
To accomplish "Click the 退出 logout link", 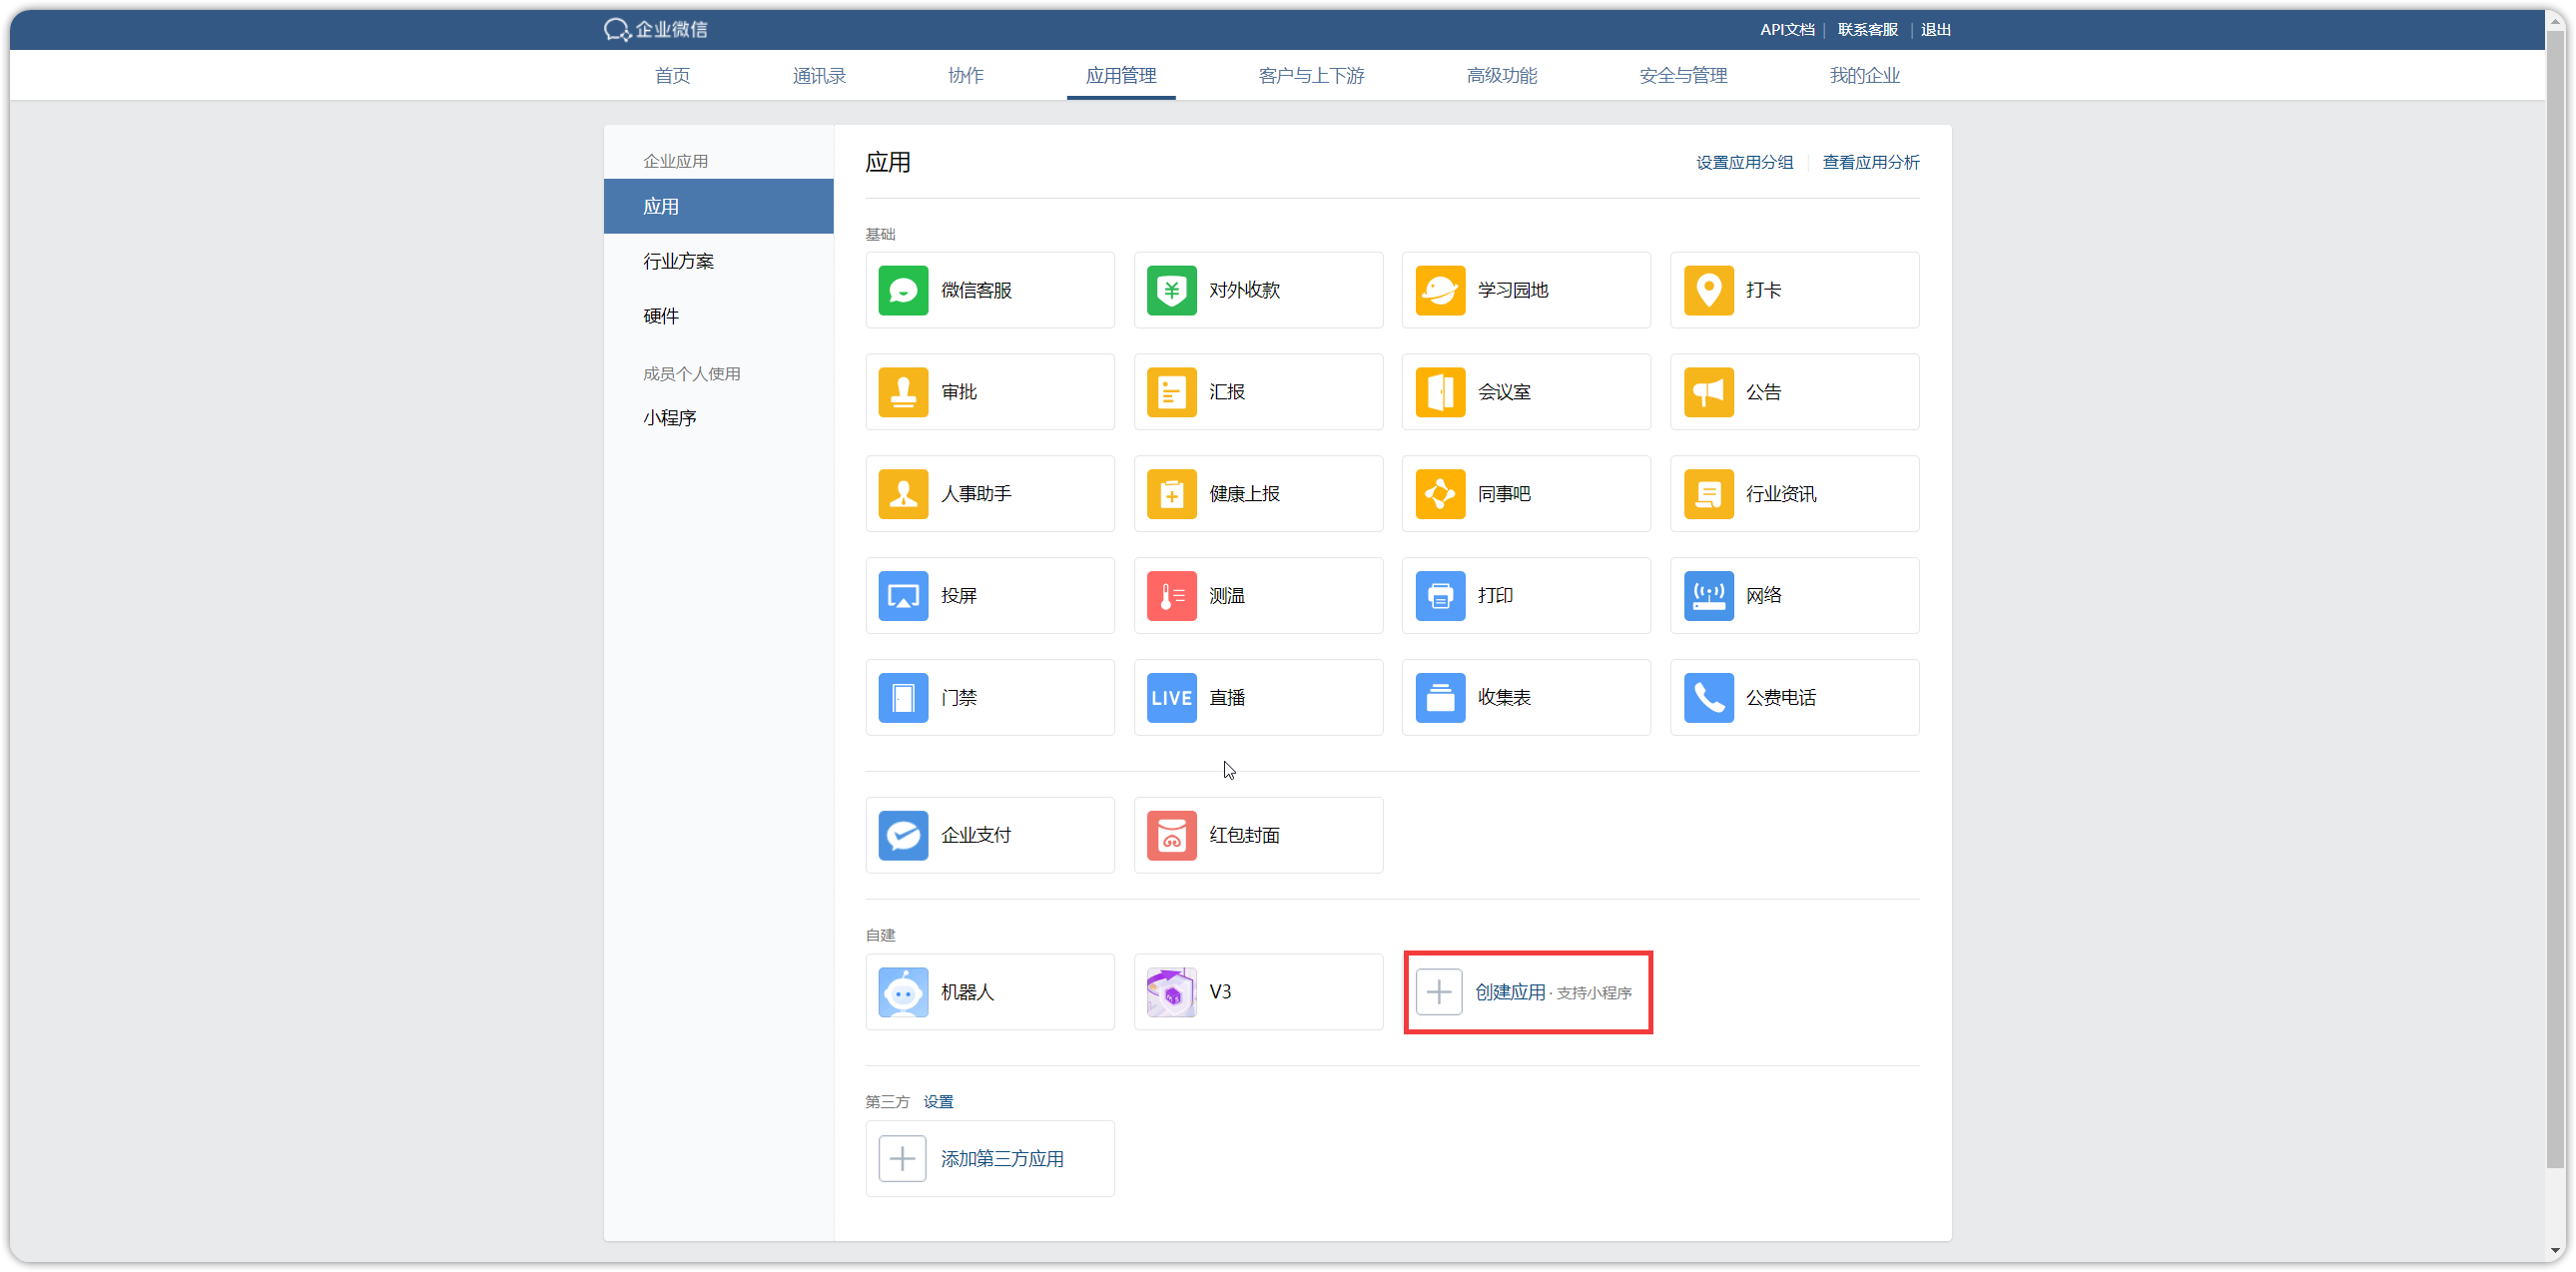I will 1936,30.
